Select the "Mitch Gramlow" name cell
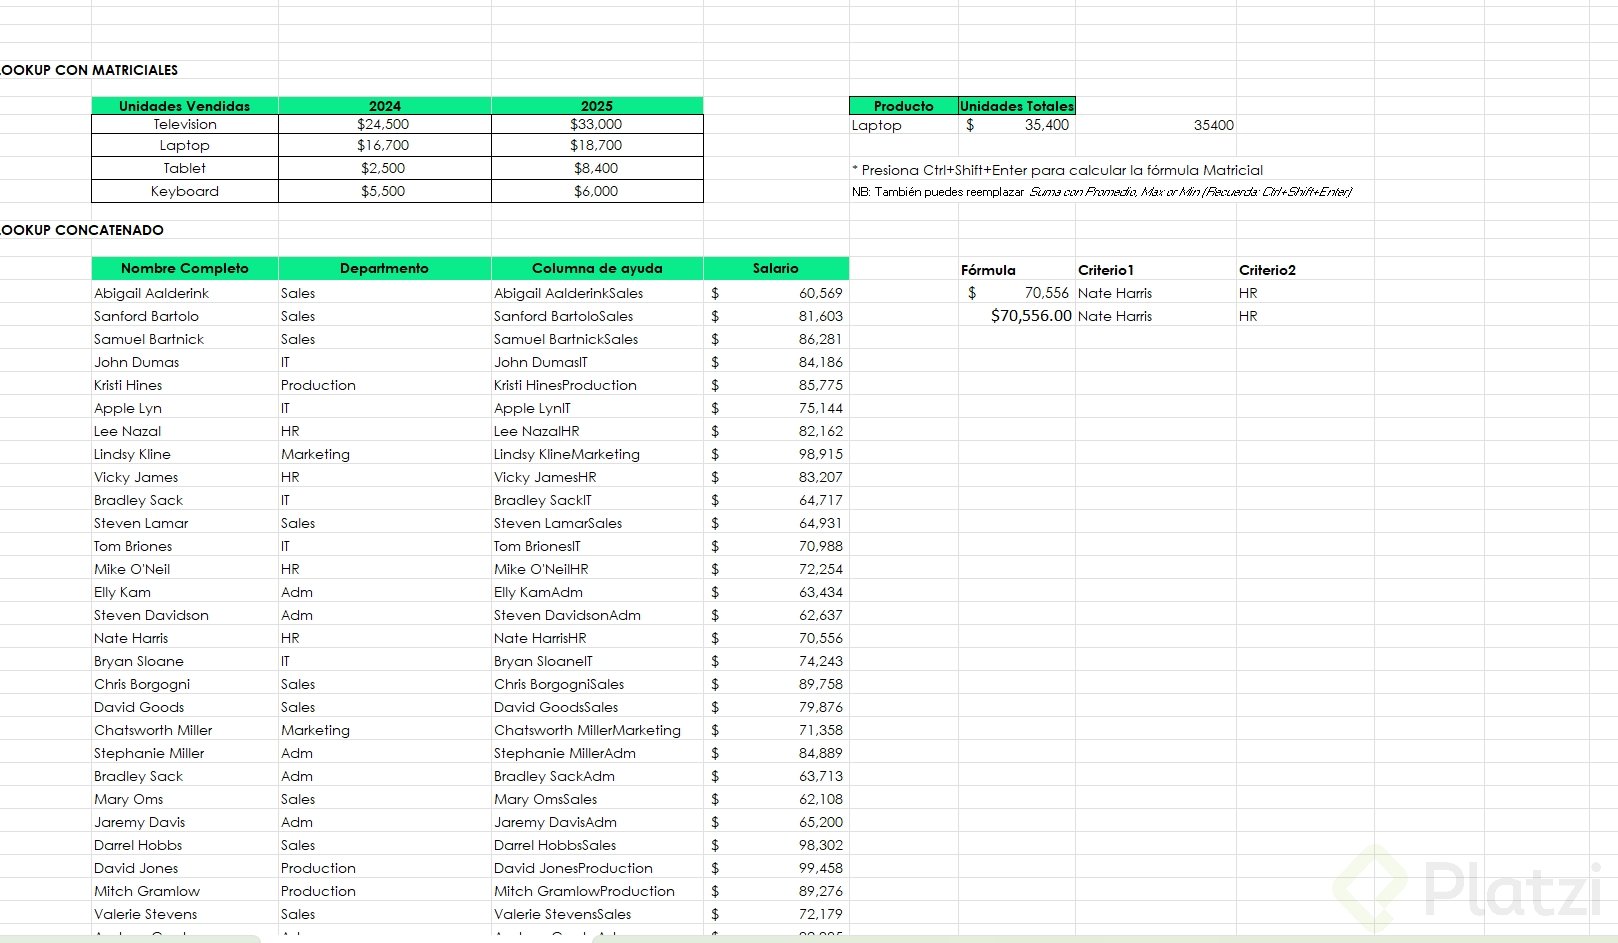 185,891
